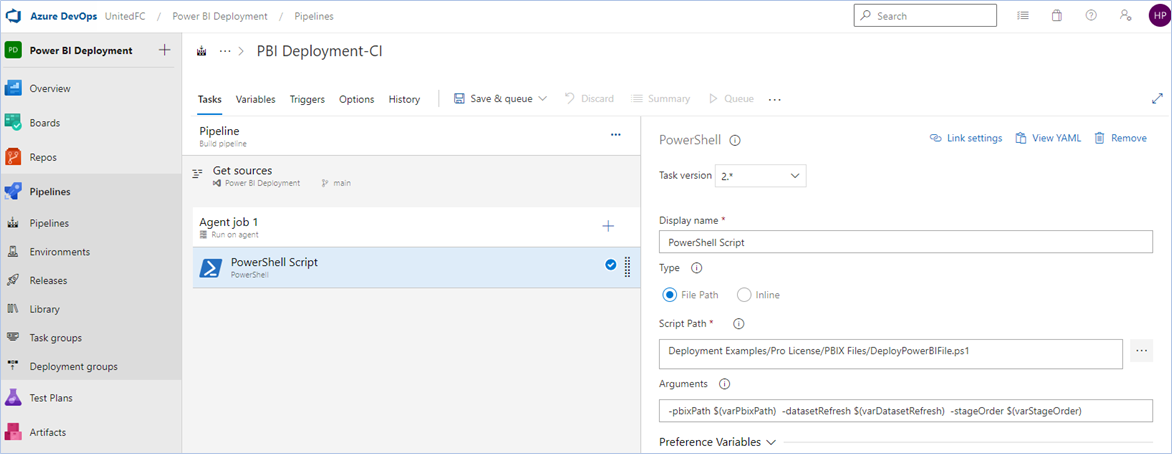Click the drag handle on PowerShell Script task
Screen dimensions: 1172x454
627,266
